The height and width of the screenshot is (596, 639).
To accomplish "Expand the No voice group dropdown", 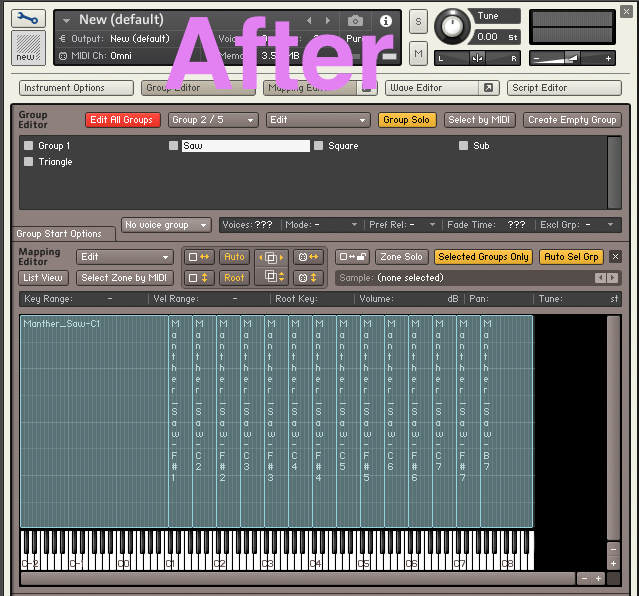I will click(166, 225).
